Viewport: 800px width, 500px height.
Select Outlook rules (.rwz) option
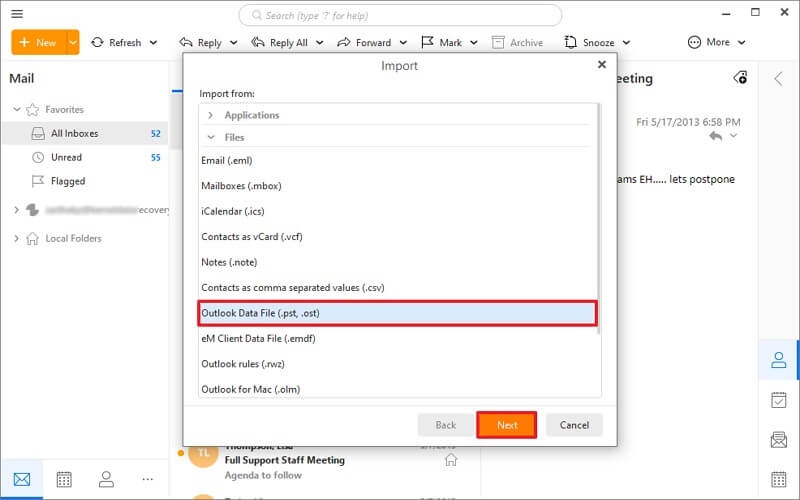398,364
